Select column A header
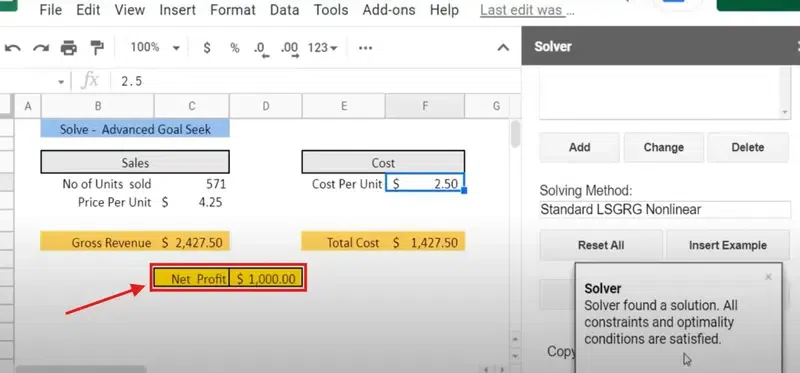The height and width of the screenshot is (373, 800). [x=28, y=106]
